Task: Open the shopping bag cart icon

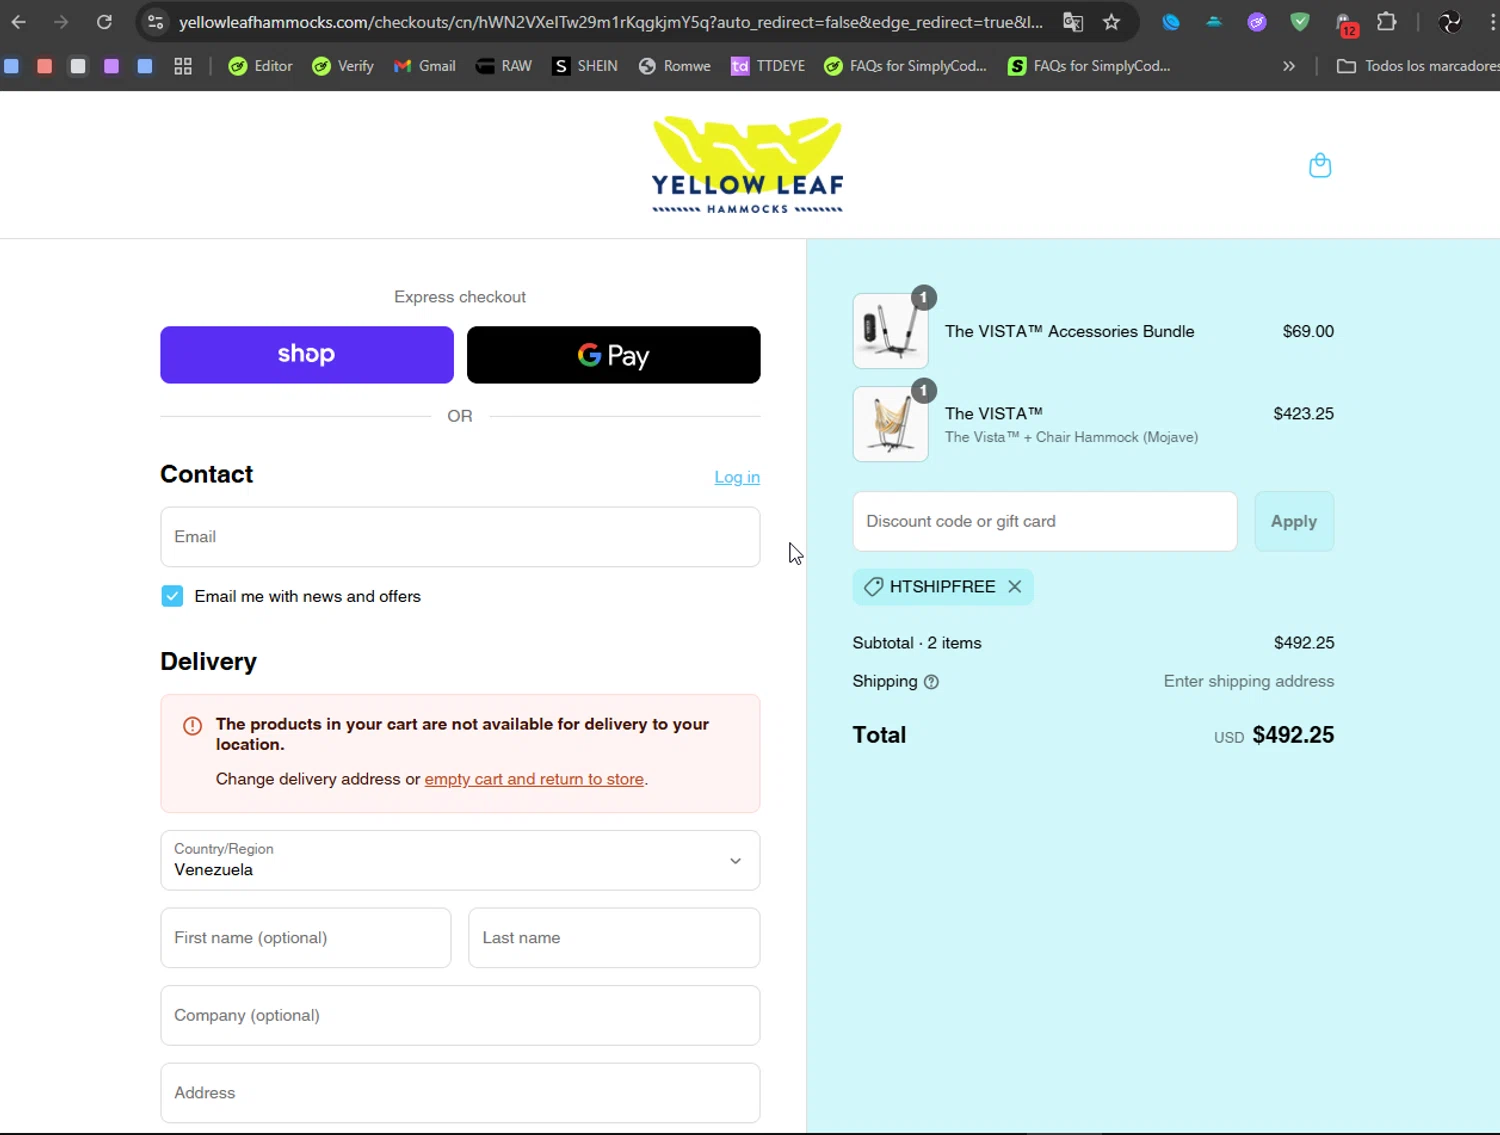Action: 1320,165
